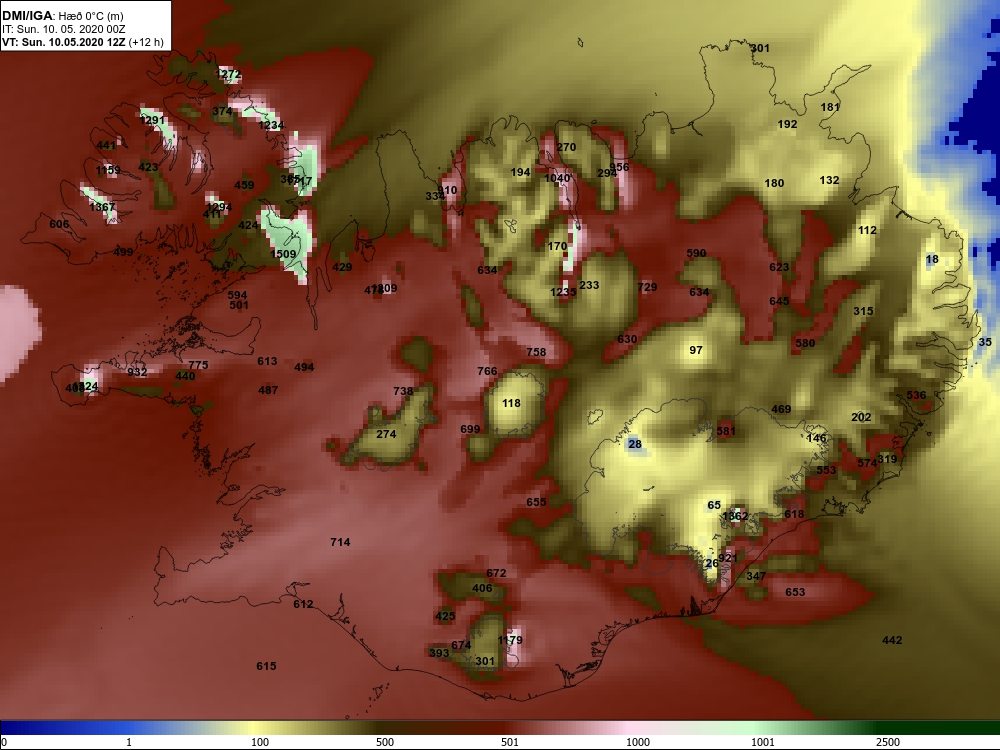Screen dimensions: 1000x750
Task: Click the map value '494'
Action: (x=304, y=367)
